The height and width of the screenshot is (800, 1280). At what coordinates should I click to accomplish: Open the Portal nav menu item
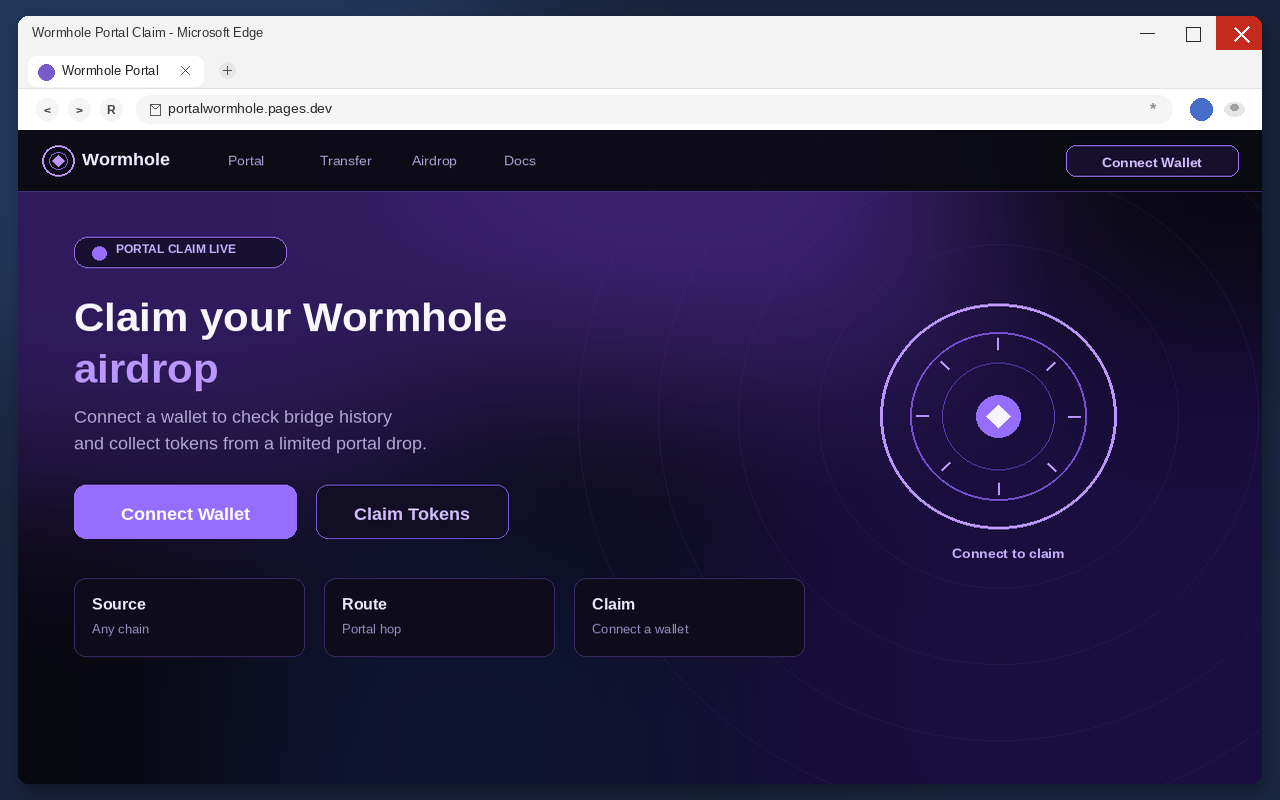[246, 161]
